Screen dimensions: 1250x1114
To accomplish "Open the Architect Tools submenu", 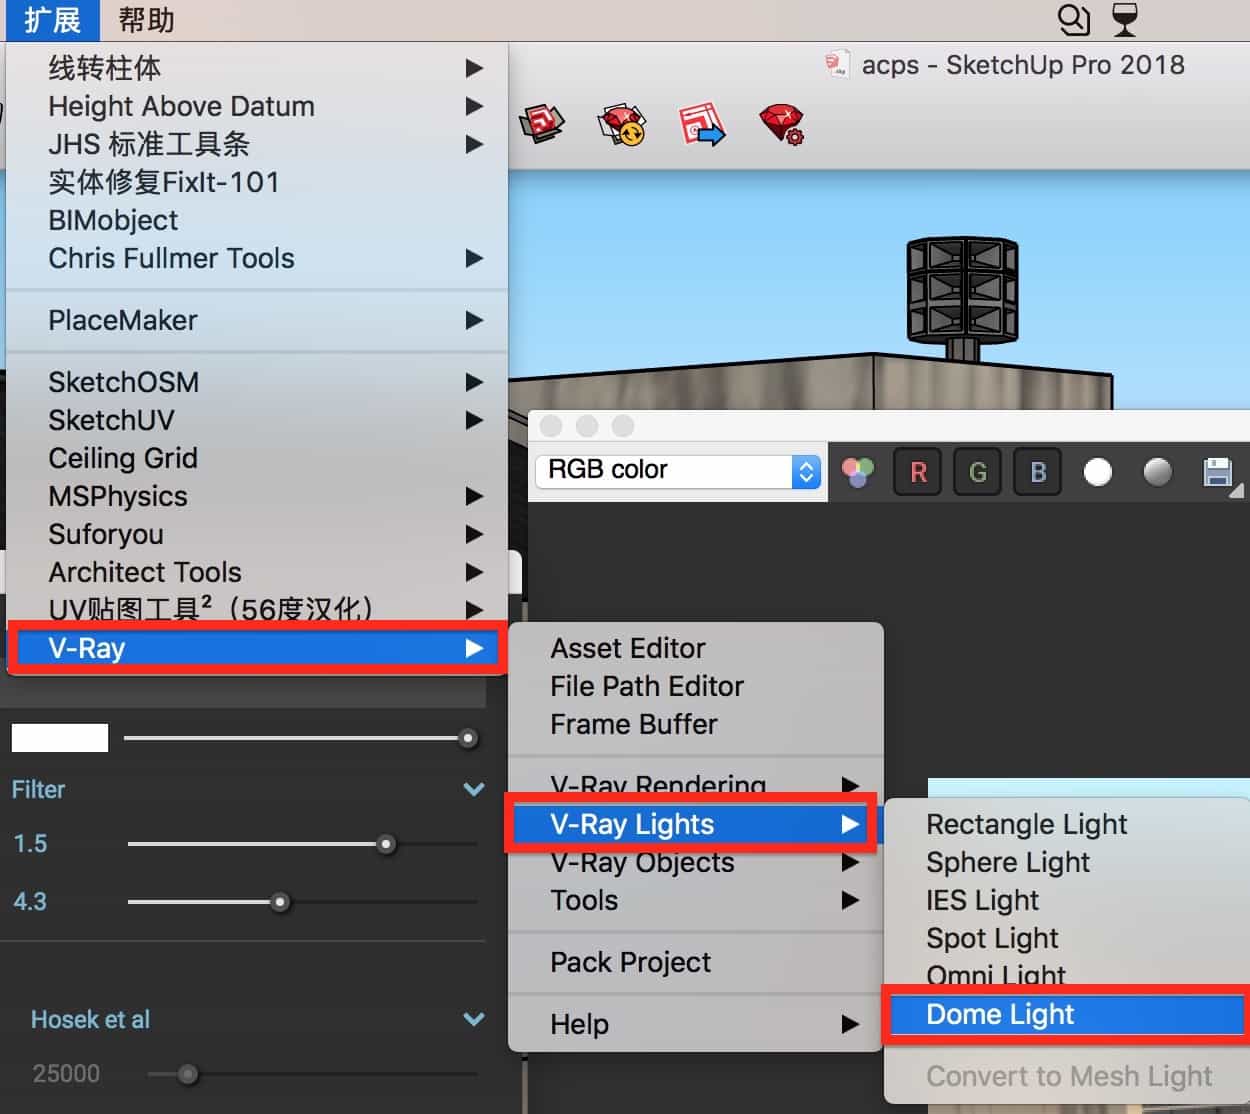I will 257,572.
